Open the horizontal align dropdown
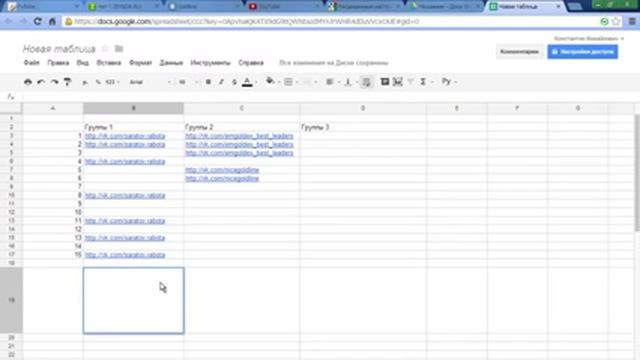 coord(332,82)
